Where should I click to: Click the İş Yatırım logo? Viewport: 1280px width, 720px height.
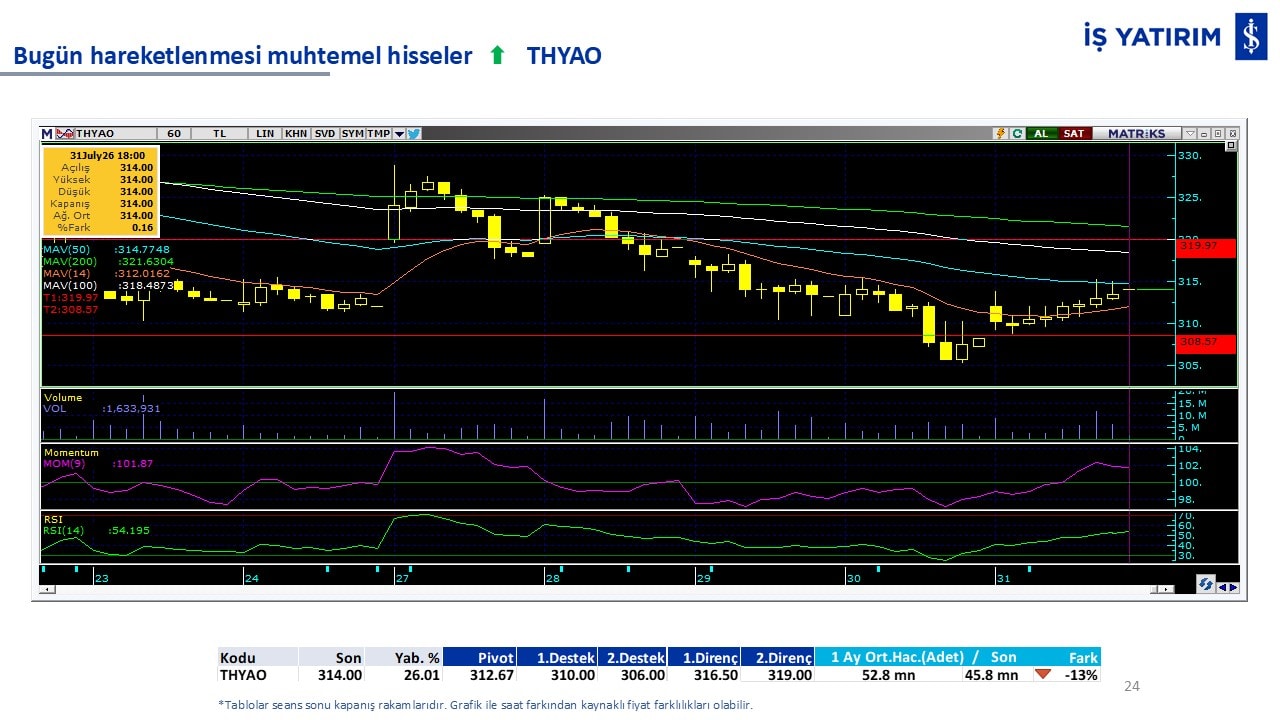click(x=1175, y=37)
